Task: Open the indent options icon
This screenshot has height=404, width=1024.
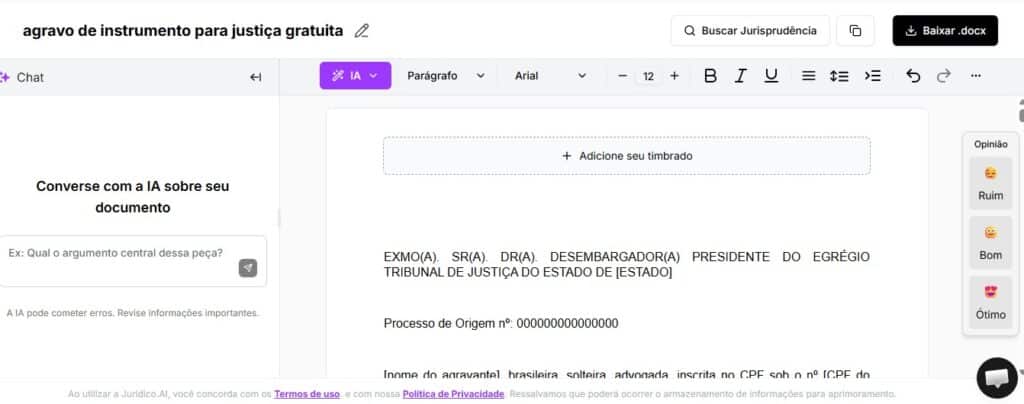Action: point(872,76)
